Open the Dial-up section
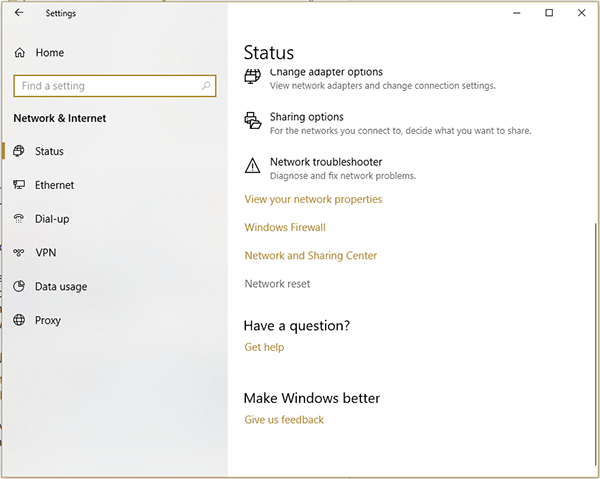Image resolution: width=600 pixels, height=479 pixels. (52, 219)
